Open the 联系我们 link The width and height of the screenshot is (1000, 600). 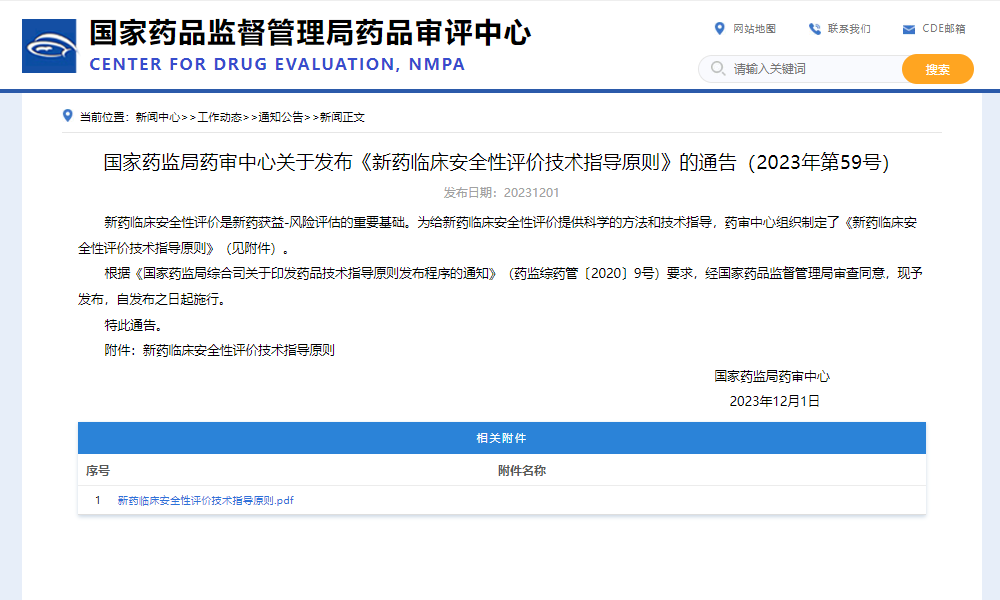pos(849,29)
